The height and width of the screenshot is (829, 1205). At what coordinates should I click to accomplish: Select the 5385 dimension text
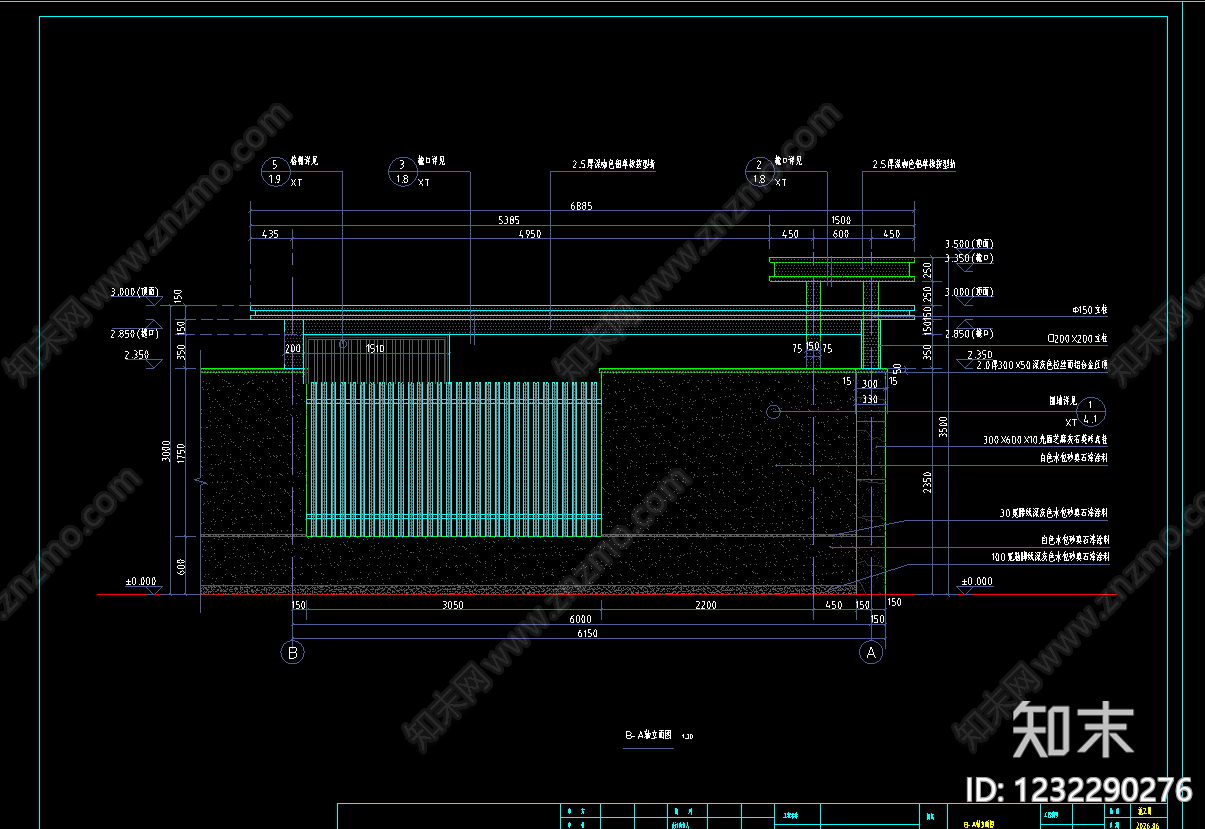(509, 219)
